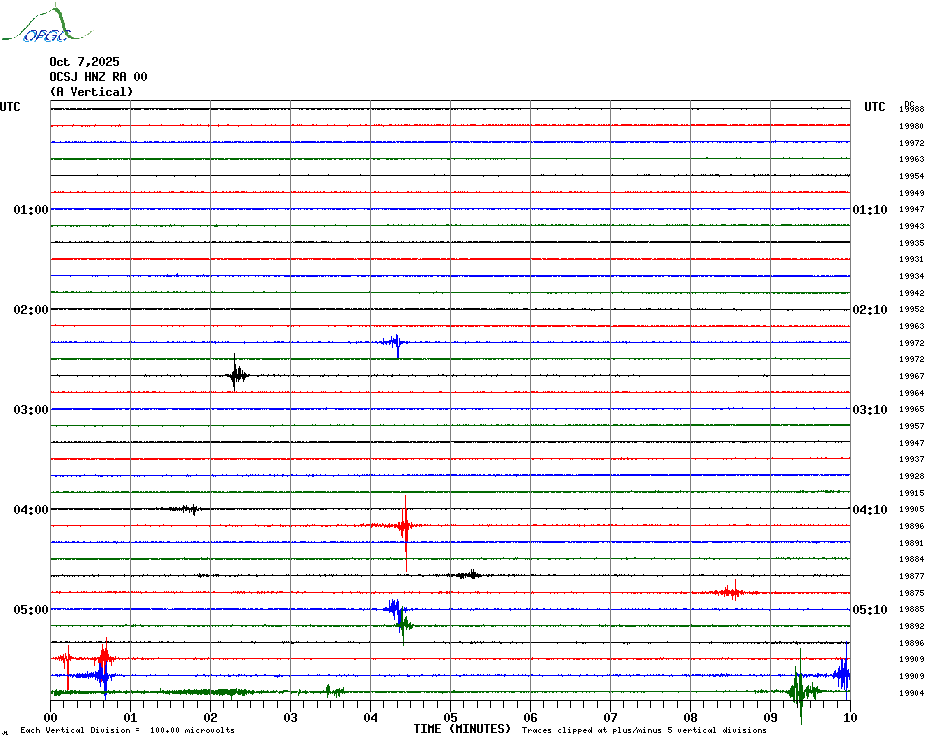Click the 02:10 time label on right
The image size is (930, 744).
(869, 310)
